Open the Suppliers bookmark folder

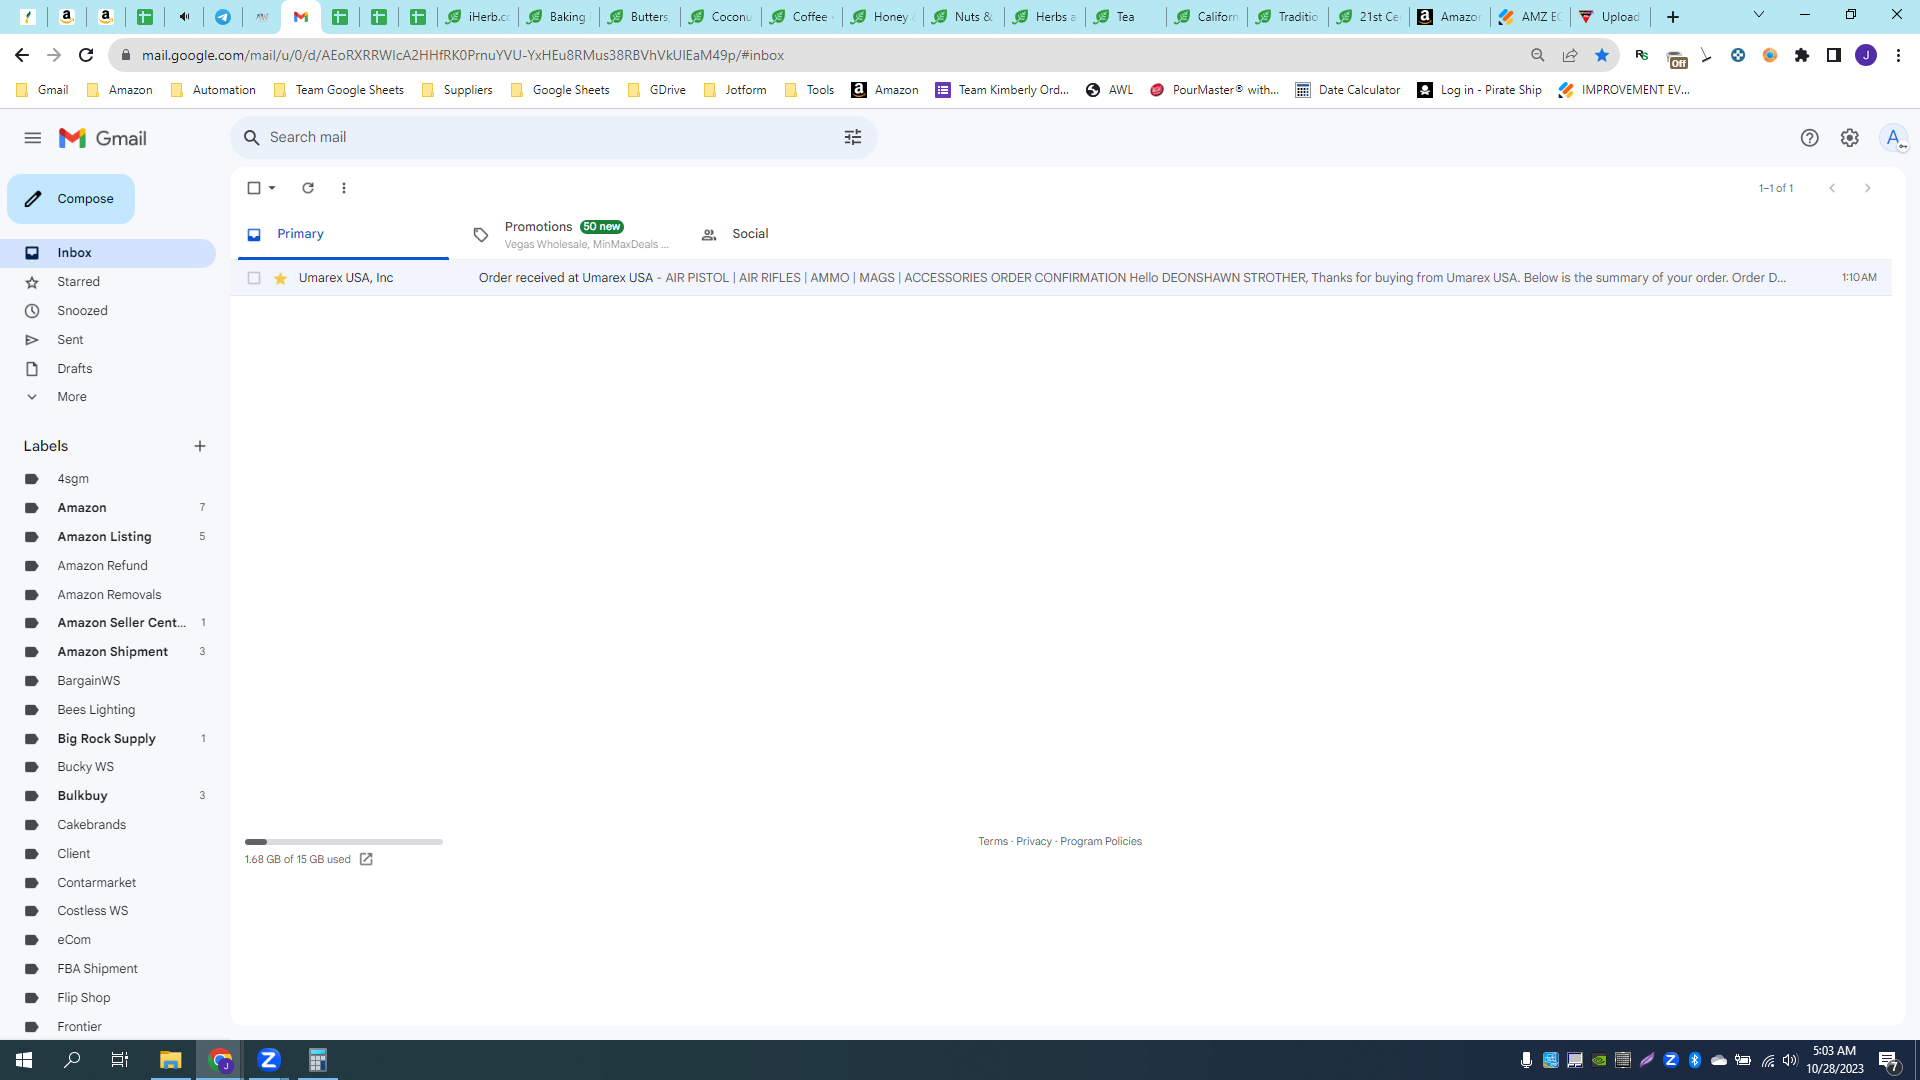click(457, 90)
